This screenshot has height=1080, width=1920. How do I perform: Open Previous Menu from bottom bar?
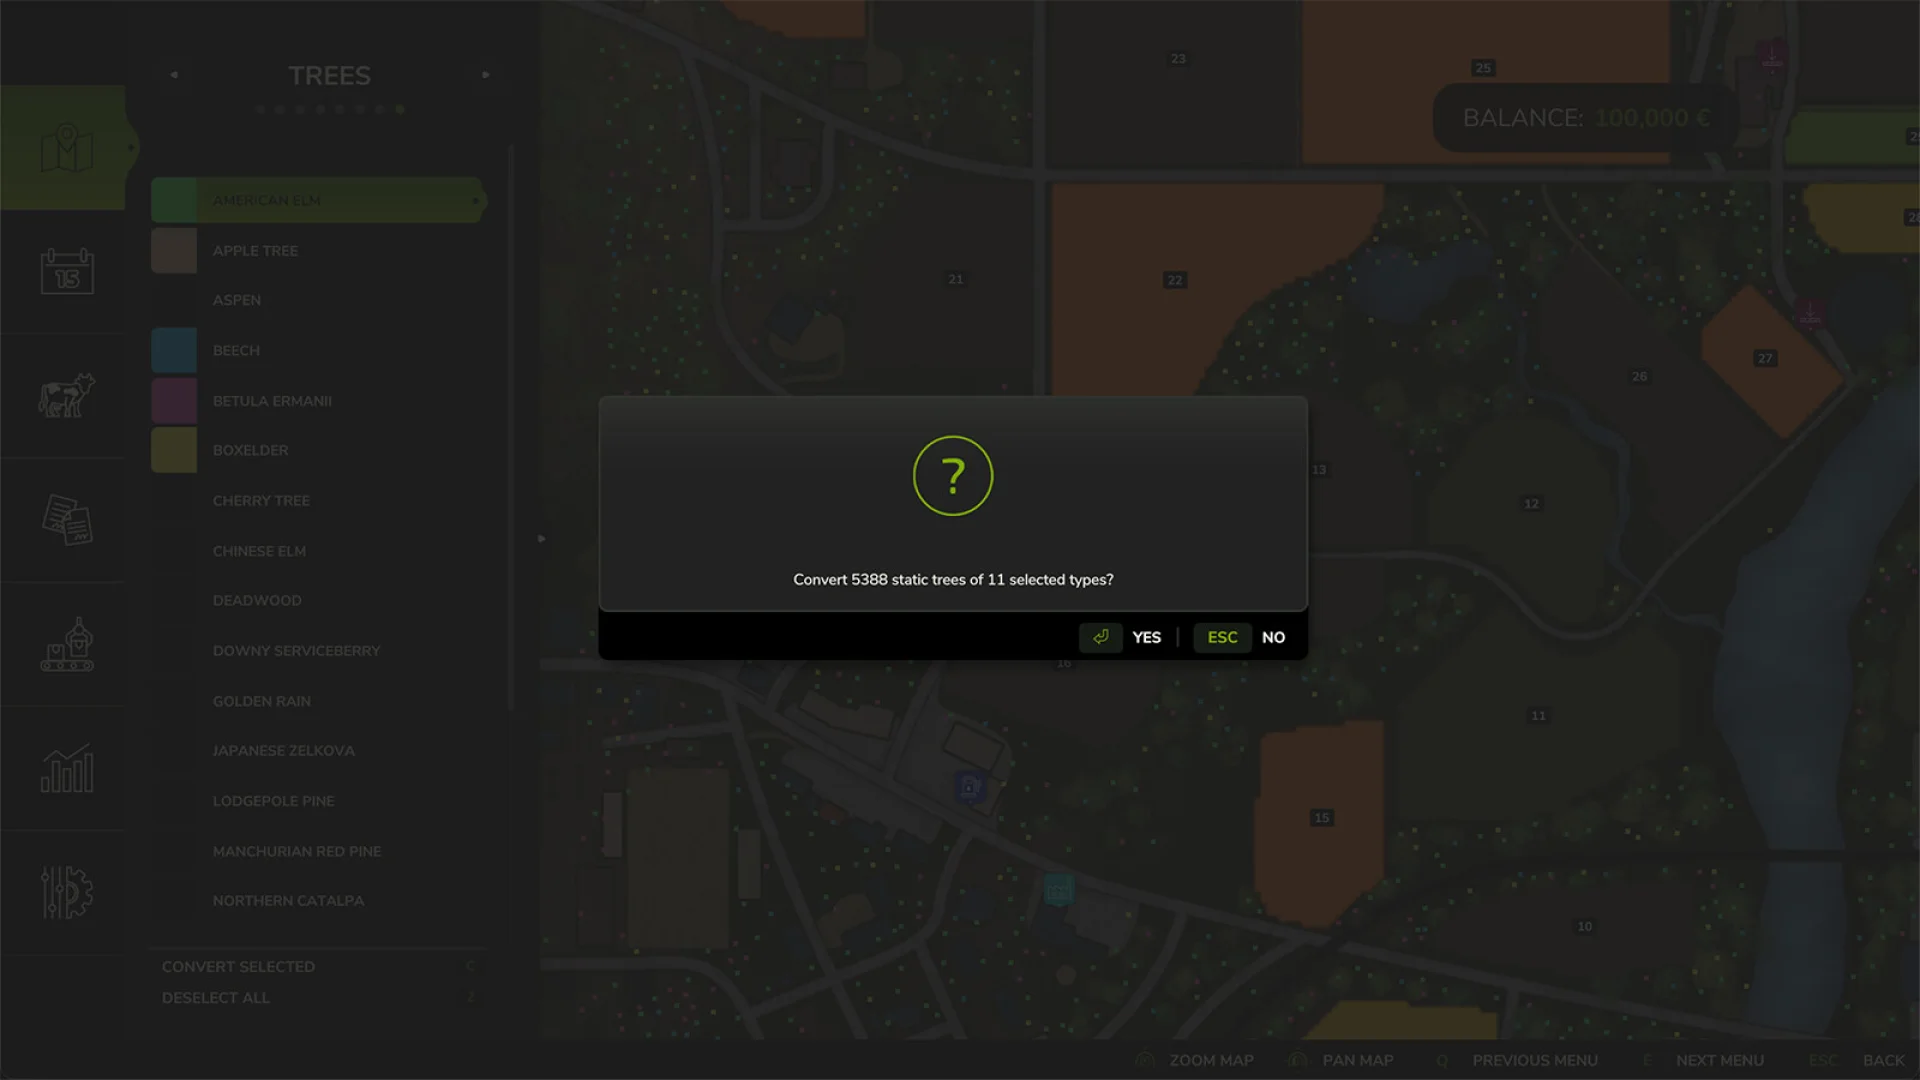(x=1535, y=1060)
